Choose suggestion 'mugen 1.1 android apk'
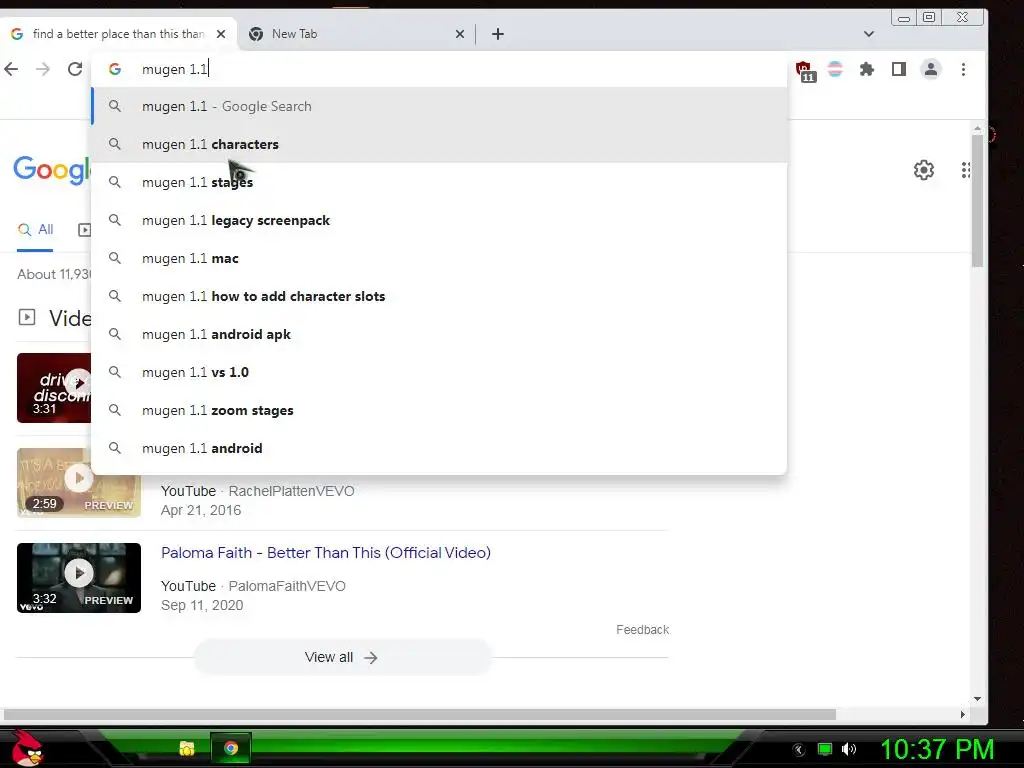 pos(440,334)
